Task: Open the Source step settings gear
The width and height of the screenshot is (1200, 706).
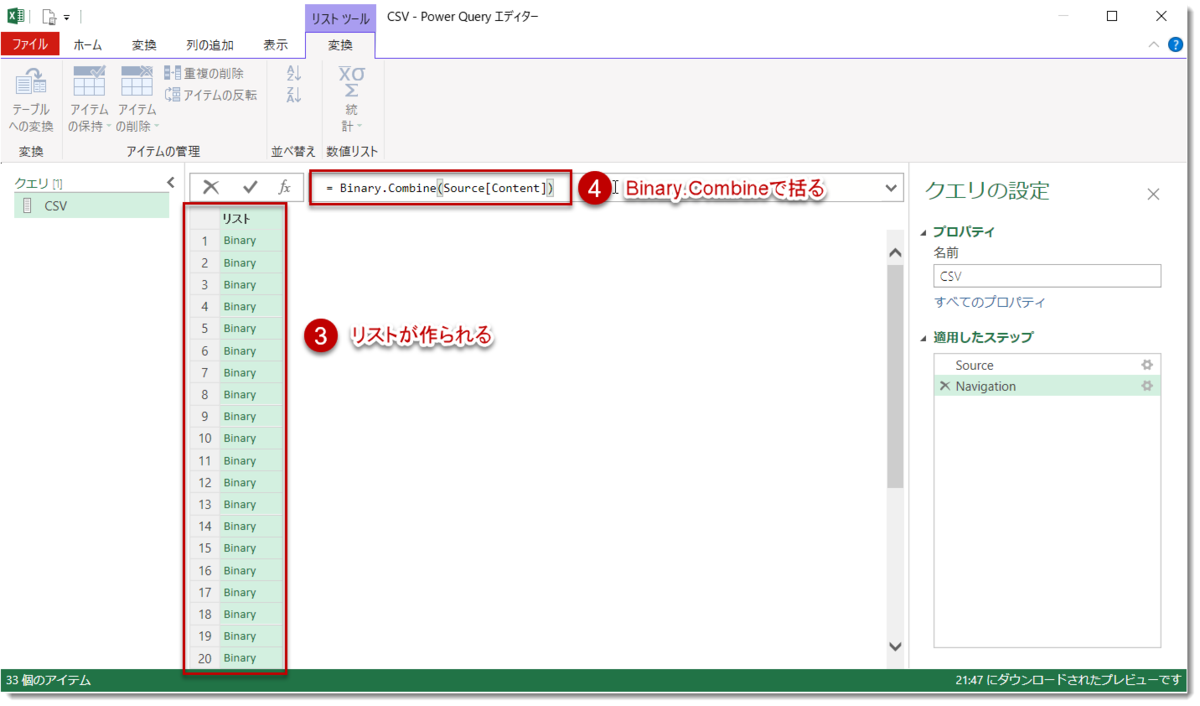Action: [x=1147, y=365]
